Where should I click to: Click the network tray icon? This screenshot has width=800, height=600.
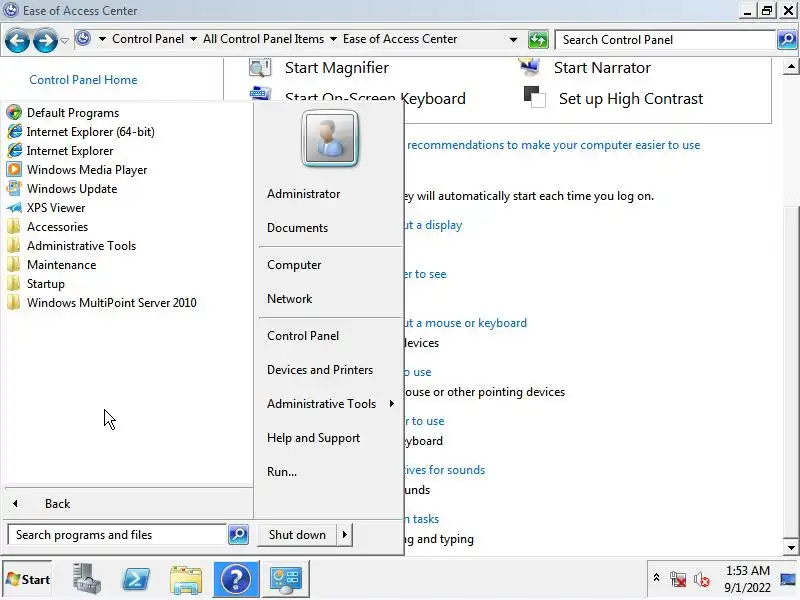[678, 579]
